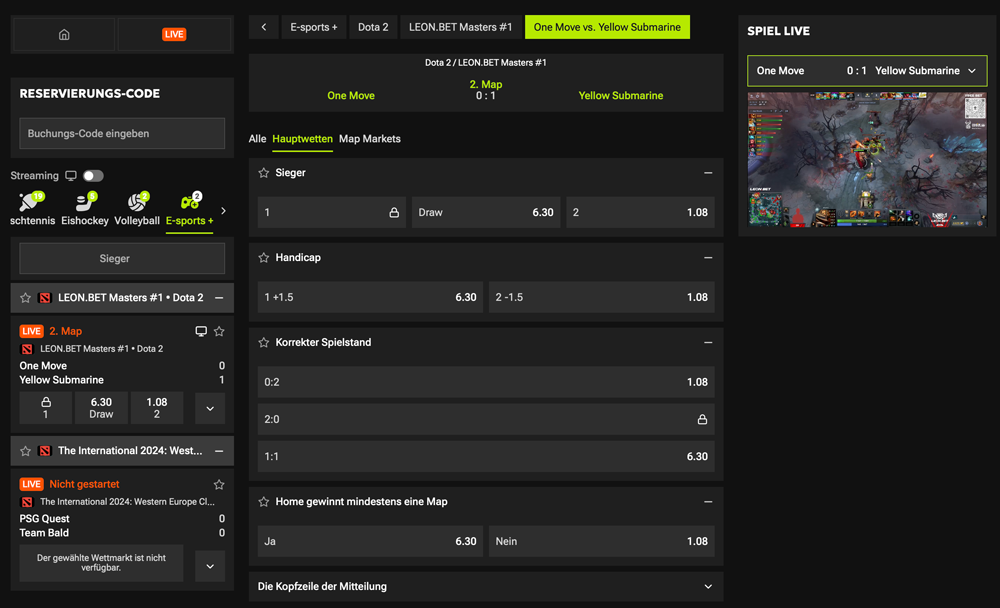Click the green One Move vs. Yellow Submarine button
The image size is (1000, 608).
coord(607,27)
